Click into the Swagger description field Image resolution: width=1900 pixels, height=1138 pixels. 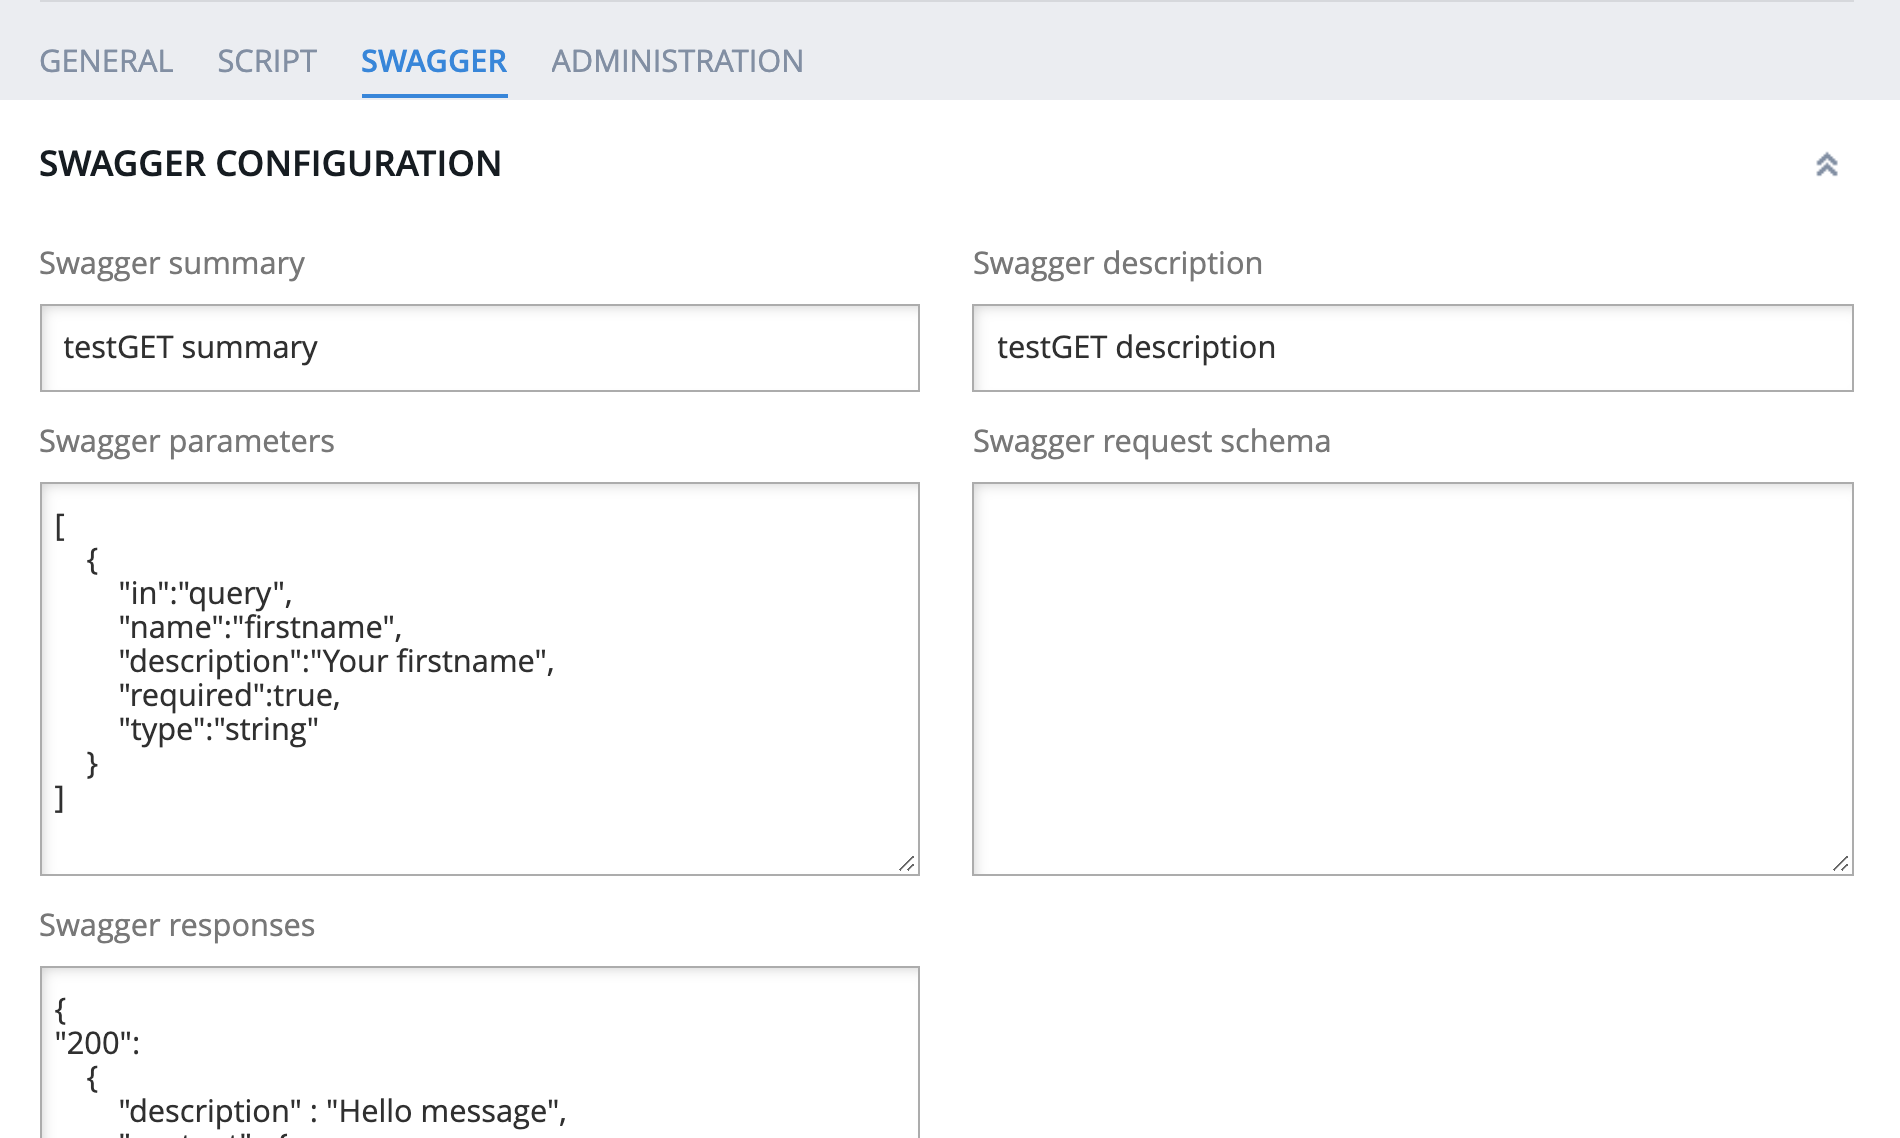(1412, 348)
